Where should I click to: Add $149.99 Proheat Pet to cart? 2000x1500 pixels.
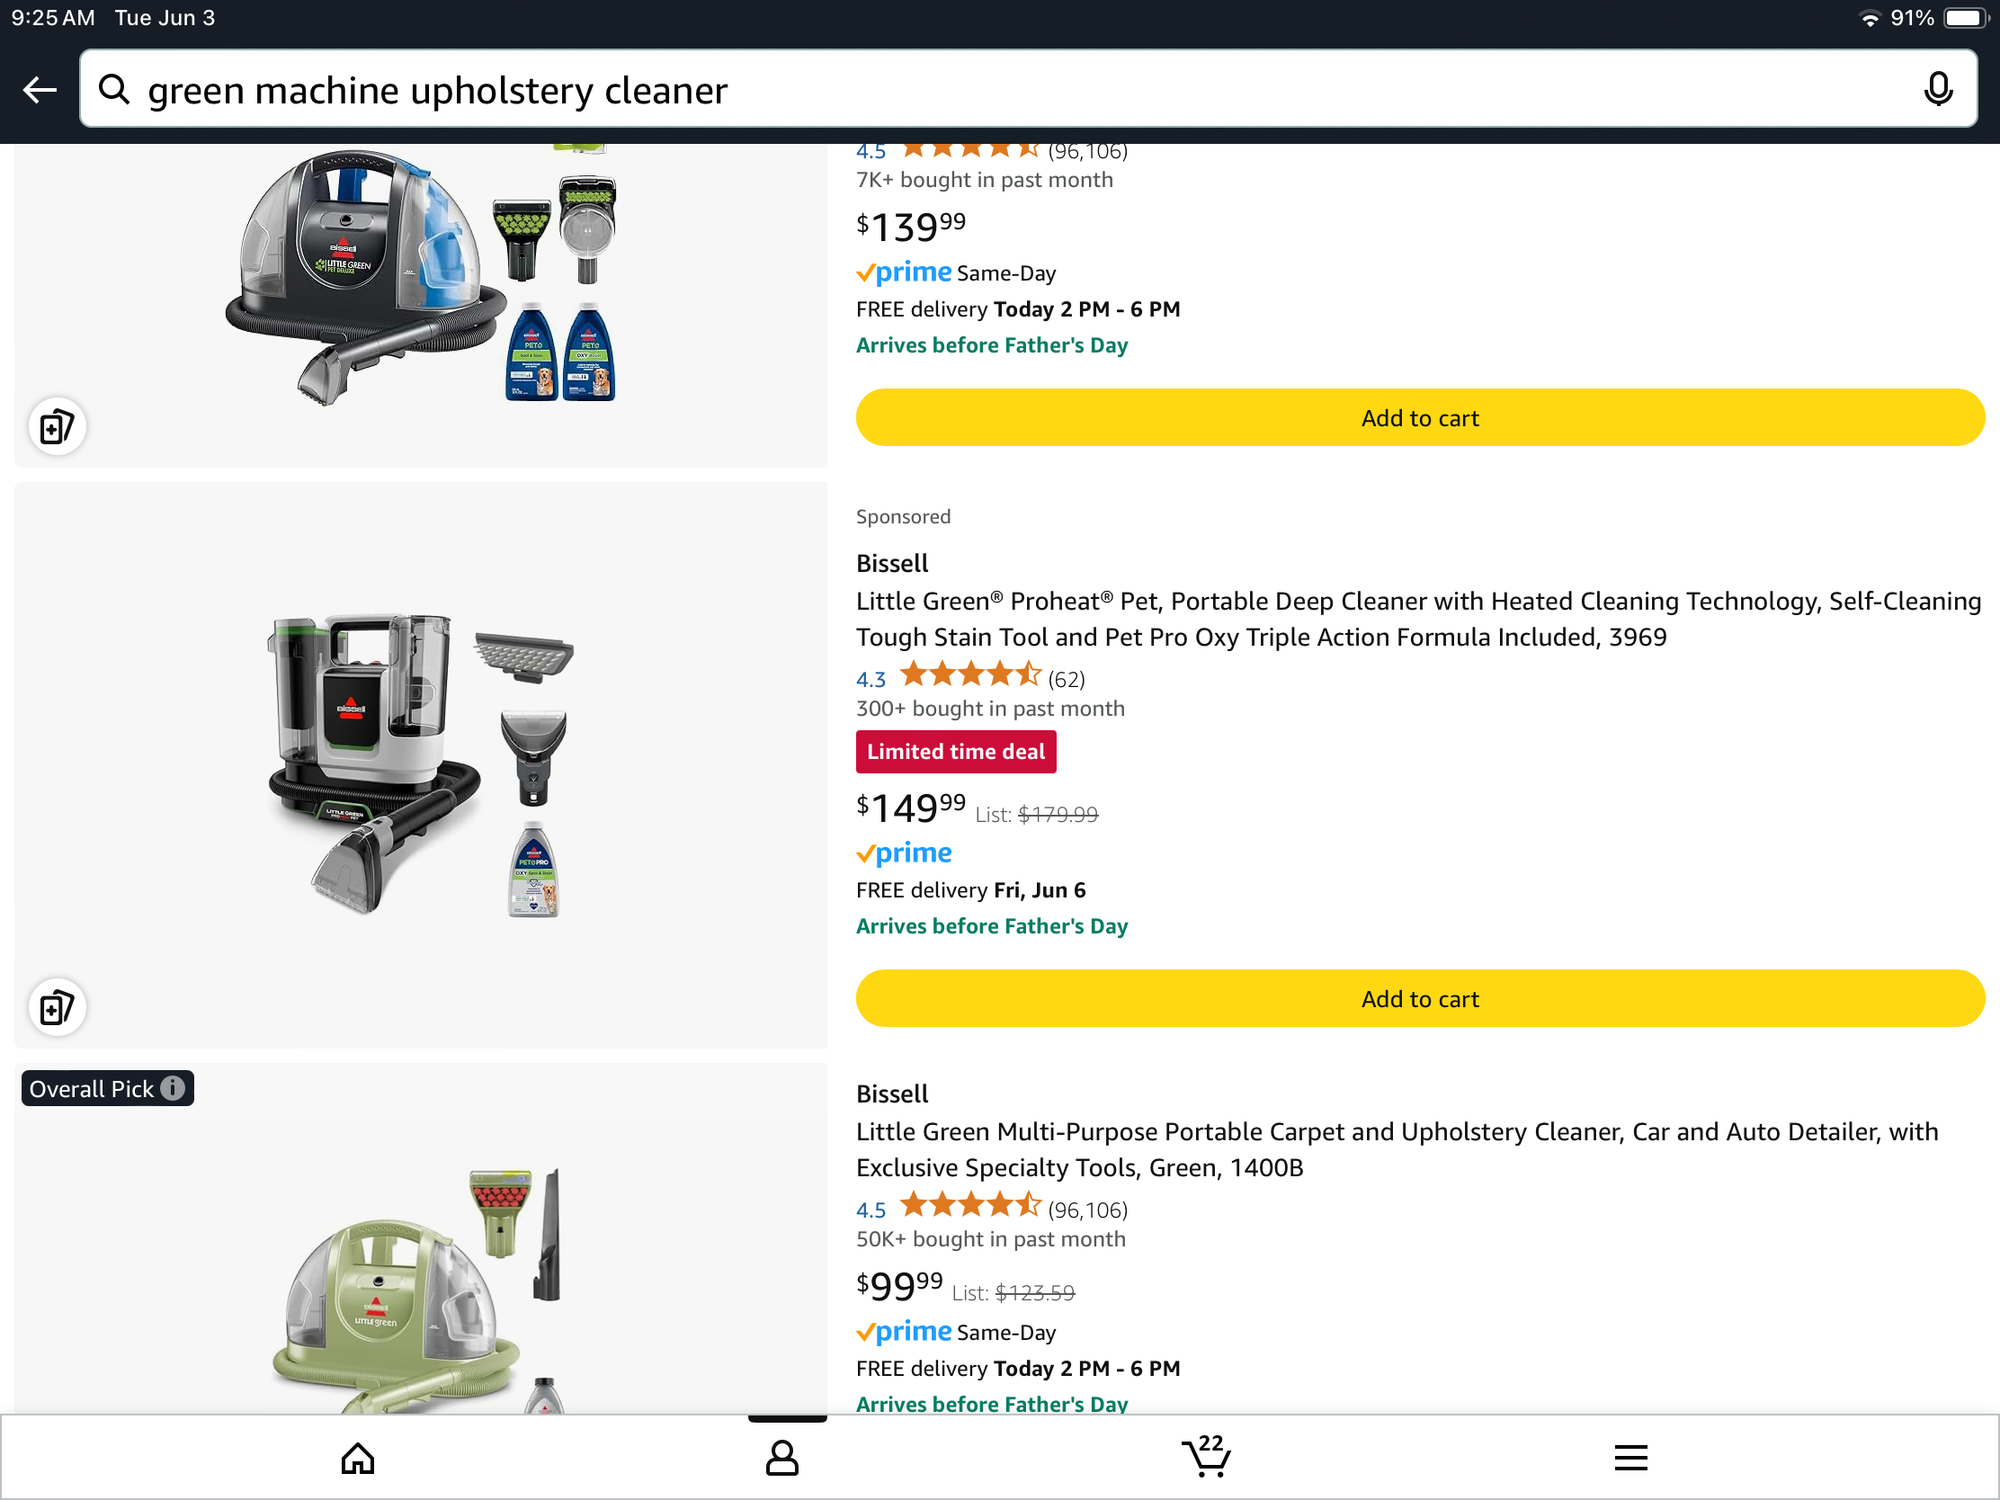coord(1420,999)
